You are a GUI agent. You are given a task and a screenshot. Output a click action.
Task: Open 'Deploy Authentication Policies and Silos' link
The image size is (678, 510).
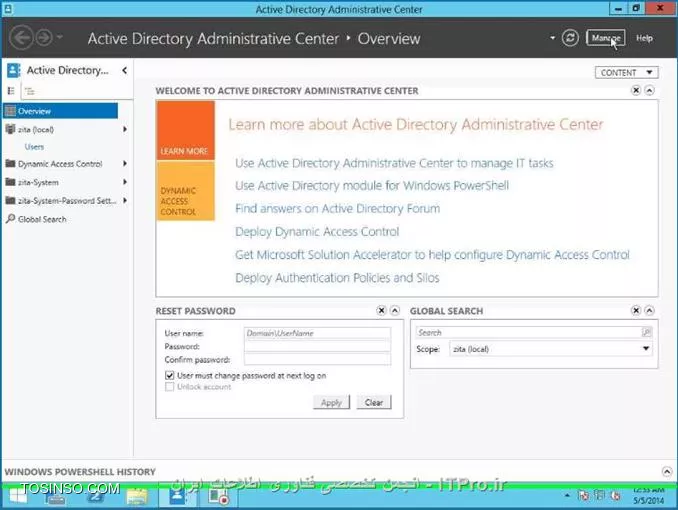[337, 278]
